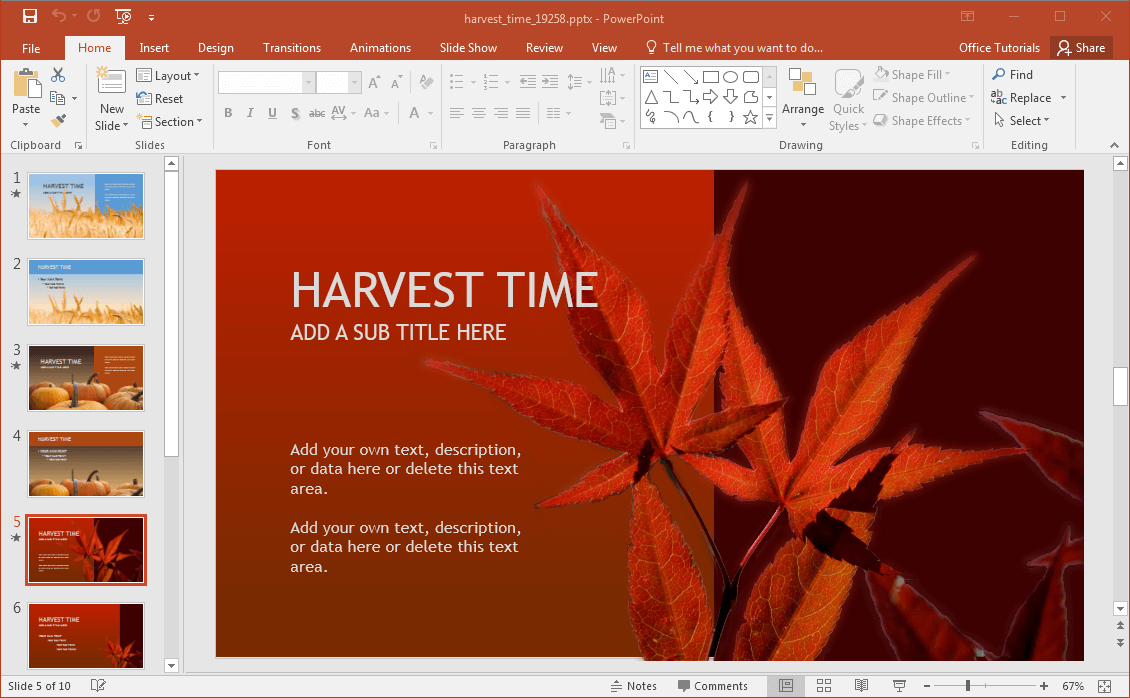Select slide 3 pumpkin thumbnail
This screenshot has width=1130, height=698.
[86, 378]
